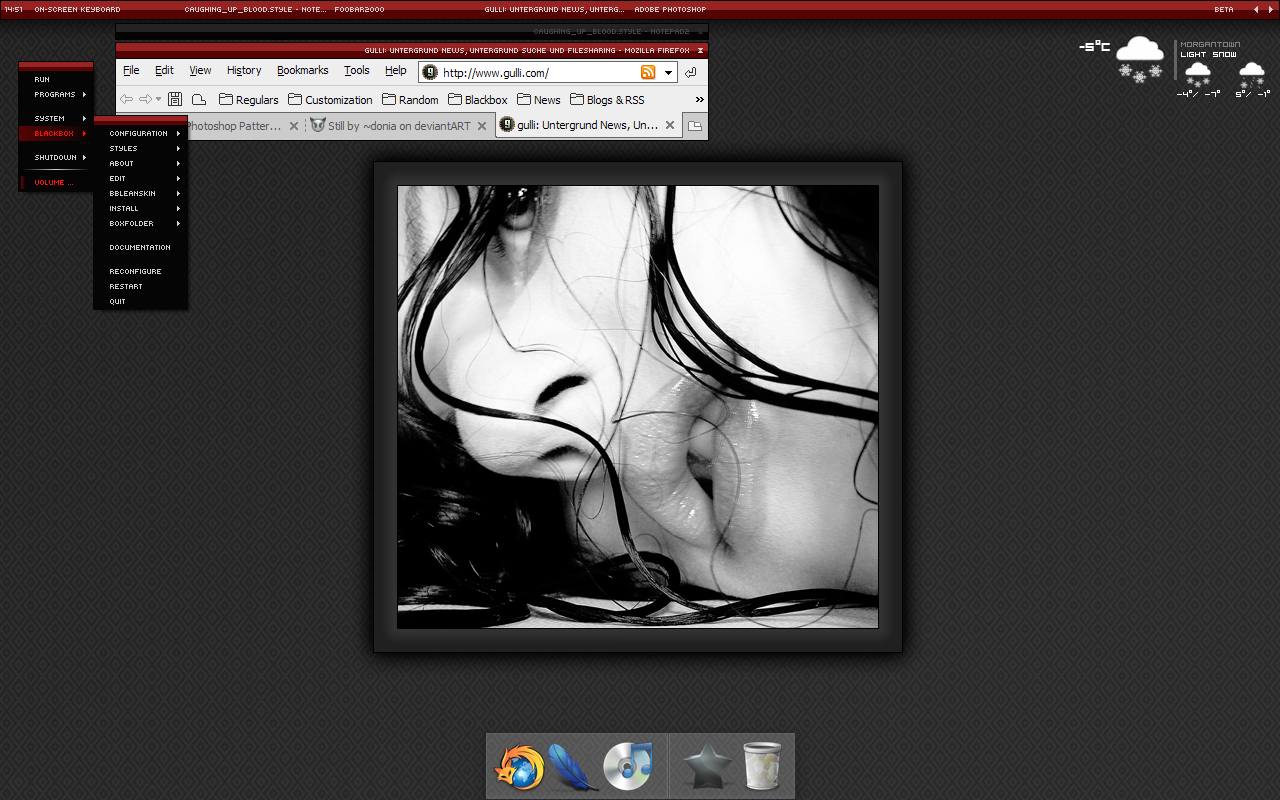Open the Firefox History menu
The width and height of the screenshot is (1280, 800).
(244, 70)
